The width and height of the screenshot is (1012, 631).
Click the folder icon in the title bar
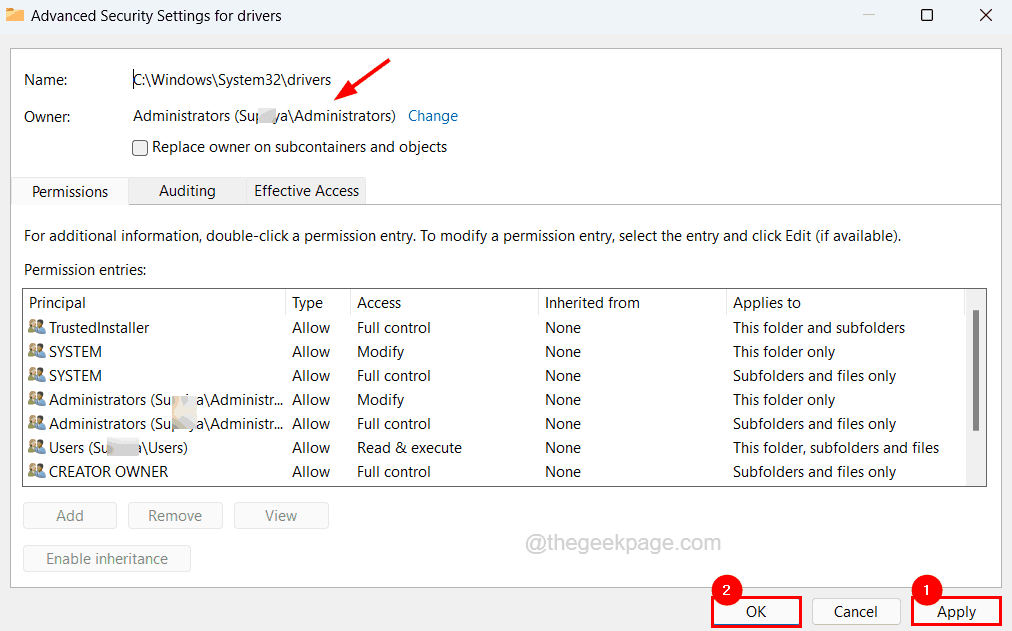click(14, 15)
